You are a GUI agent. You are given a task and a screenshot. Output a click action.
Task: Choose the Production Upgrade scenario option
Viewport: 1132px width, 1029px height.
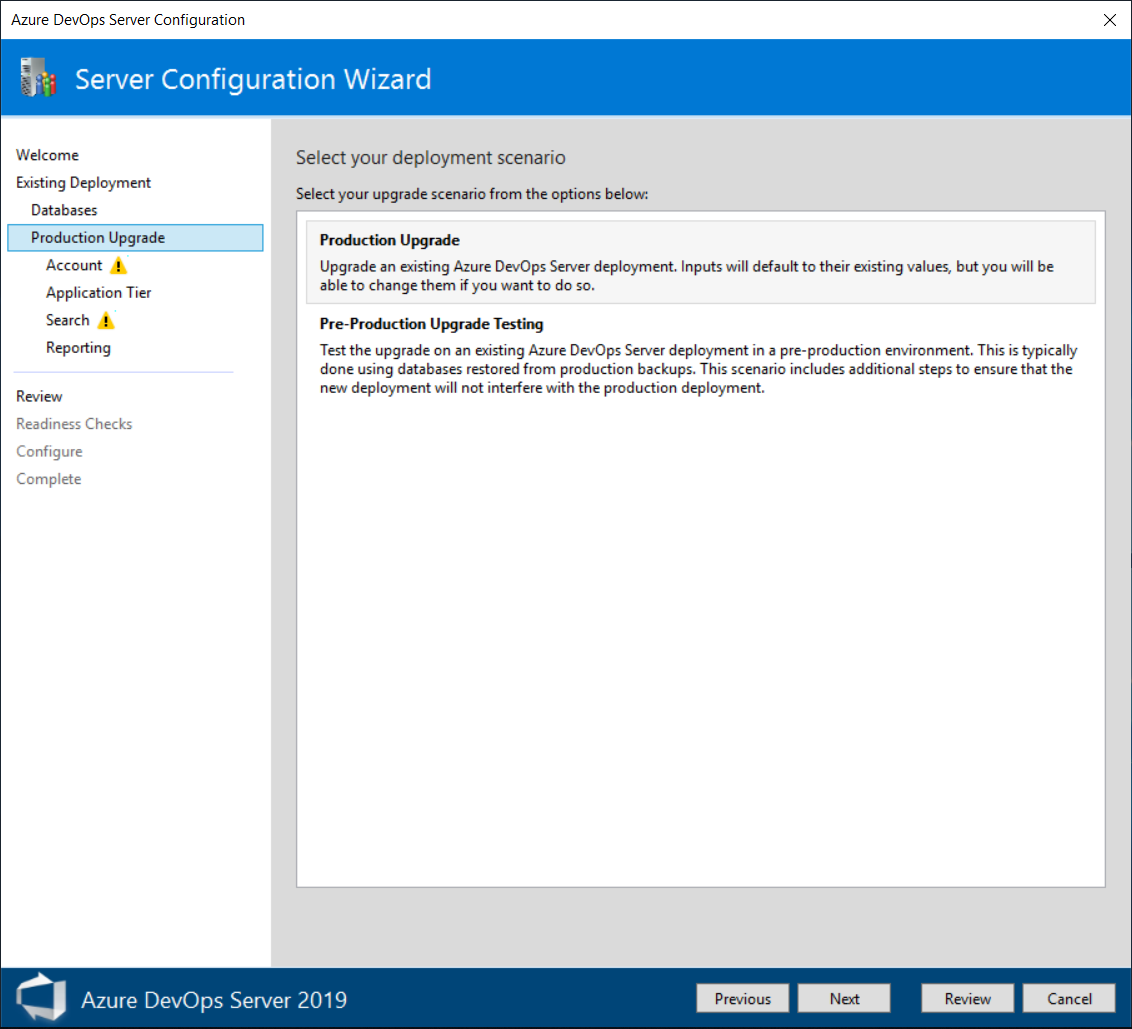coord(701,262)
